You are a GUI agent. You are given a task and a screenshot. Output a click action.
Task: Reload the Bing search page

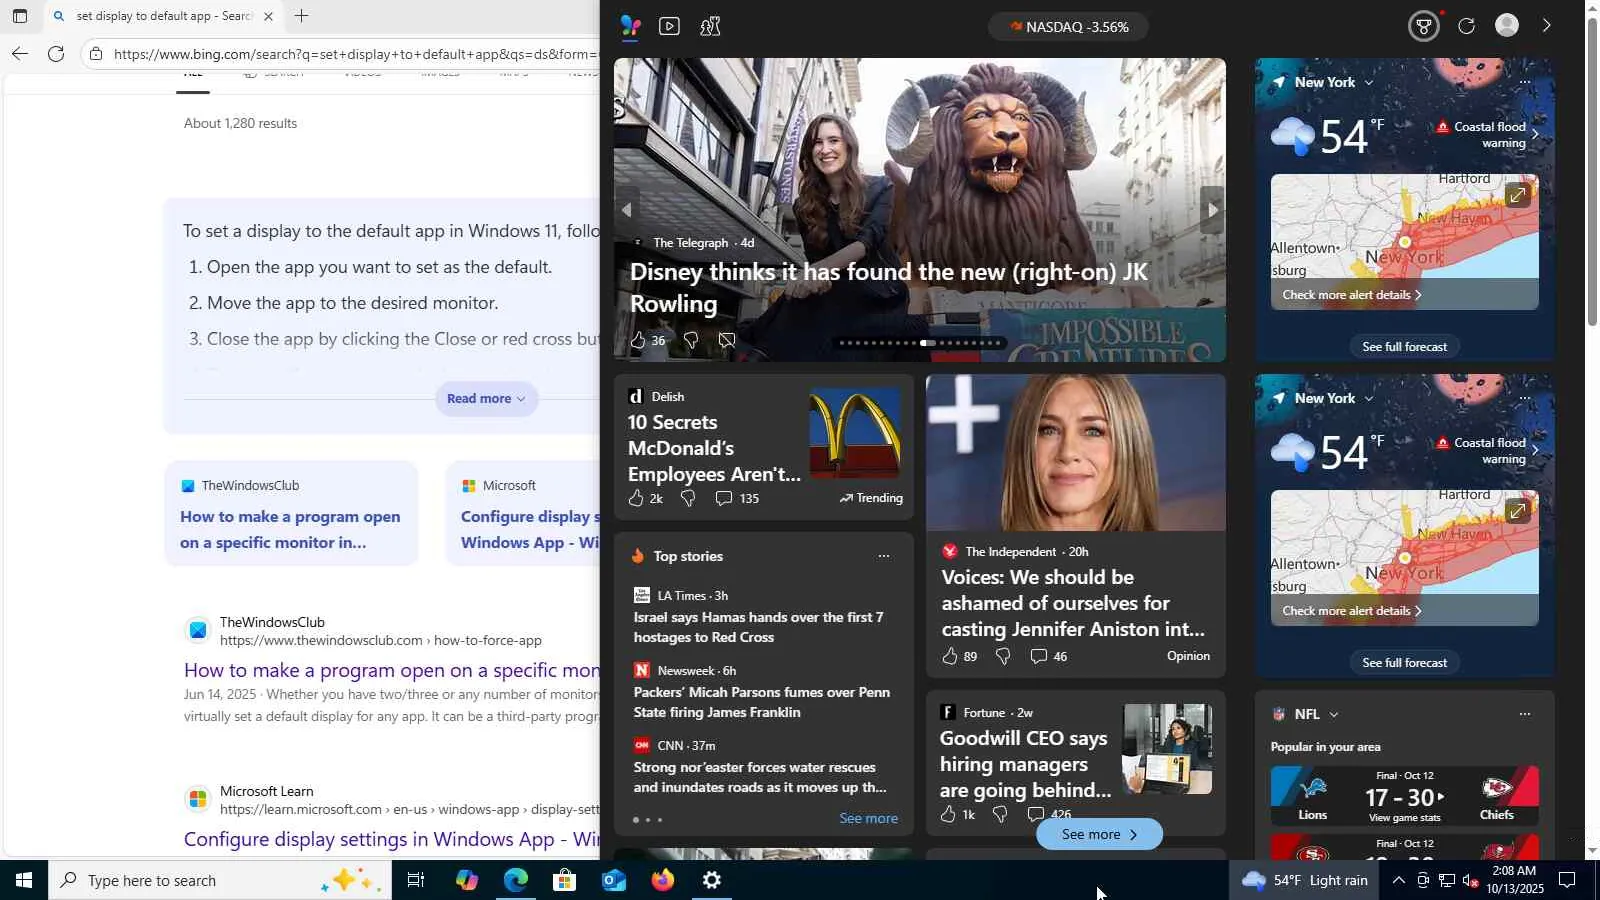pos(56,54)
